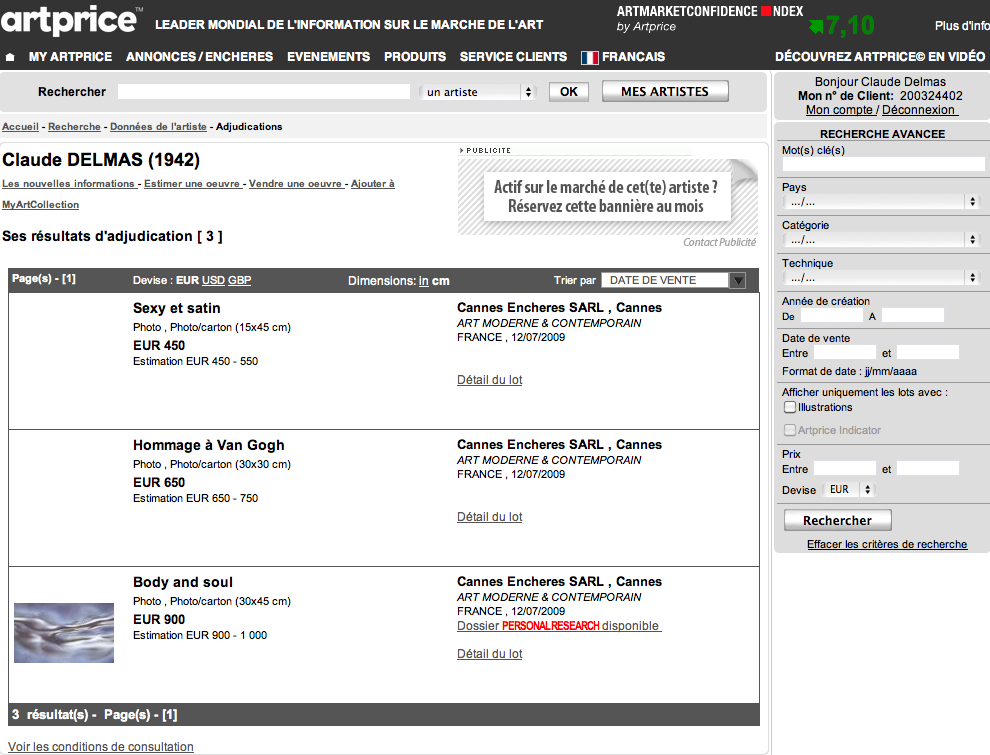Open 'Détail du lot' for Sexy et satin
This screenshot has width=990, height=755.
pos(489,380)
